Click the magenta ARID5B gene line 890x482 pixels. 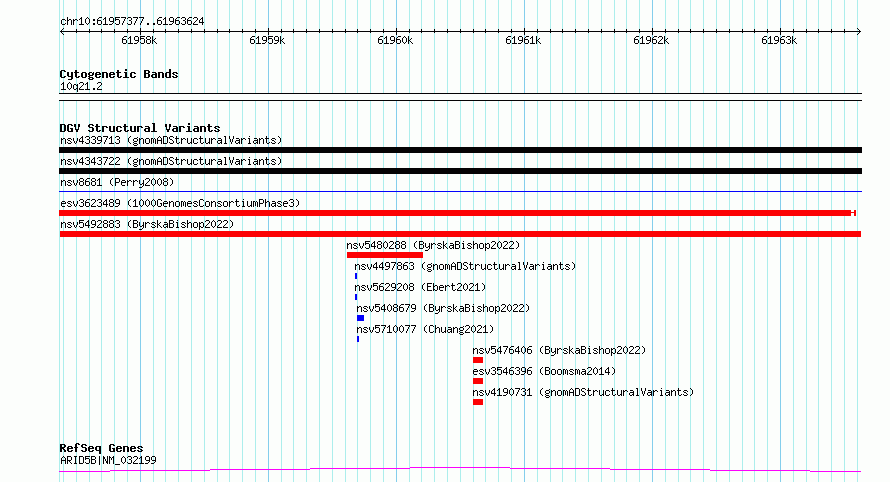point(460,469)
